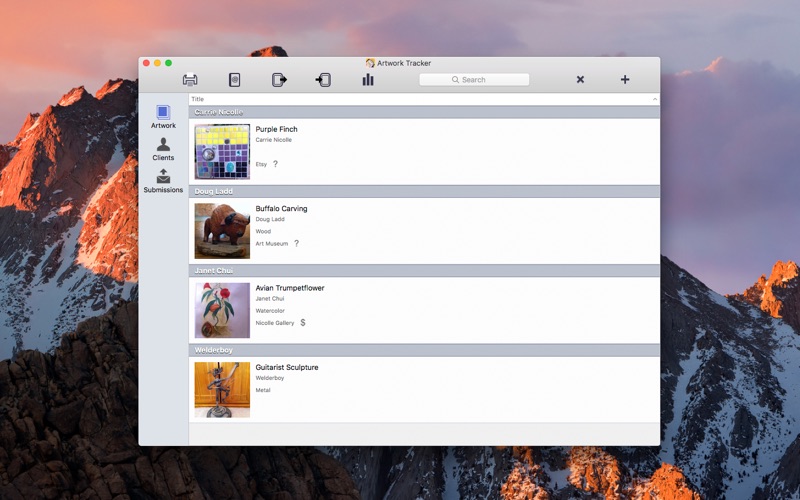Click the Buffalo Carving thumbnail
This screenshot has width=800, height=500.
tap(222, 231)
